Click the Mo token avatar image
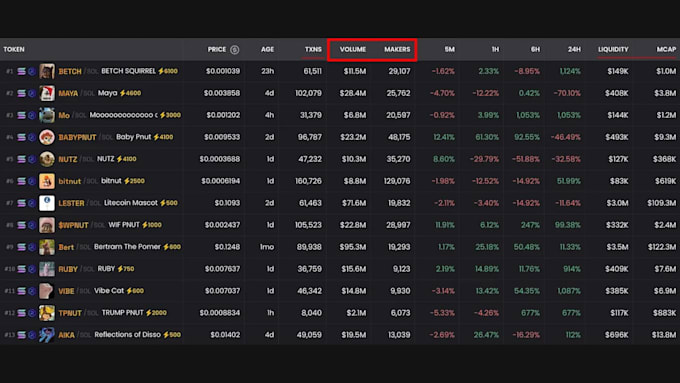 tap(47, 115)
